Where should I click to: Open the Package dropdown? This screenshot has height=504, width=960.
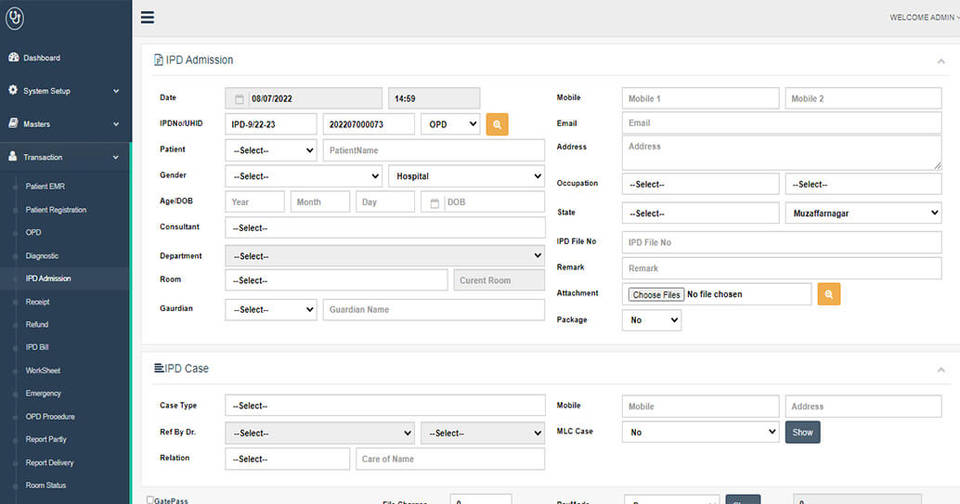651,320
